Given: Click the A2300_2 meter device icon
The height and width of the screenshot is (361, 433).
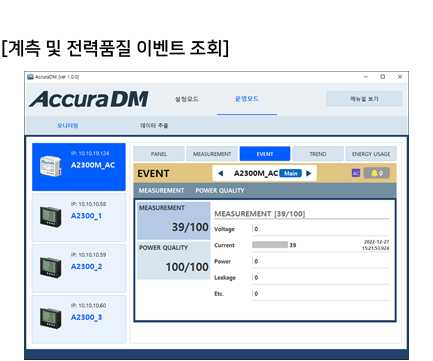Looking at the screenshot, I should 50,267.
